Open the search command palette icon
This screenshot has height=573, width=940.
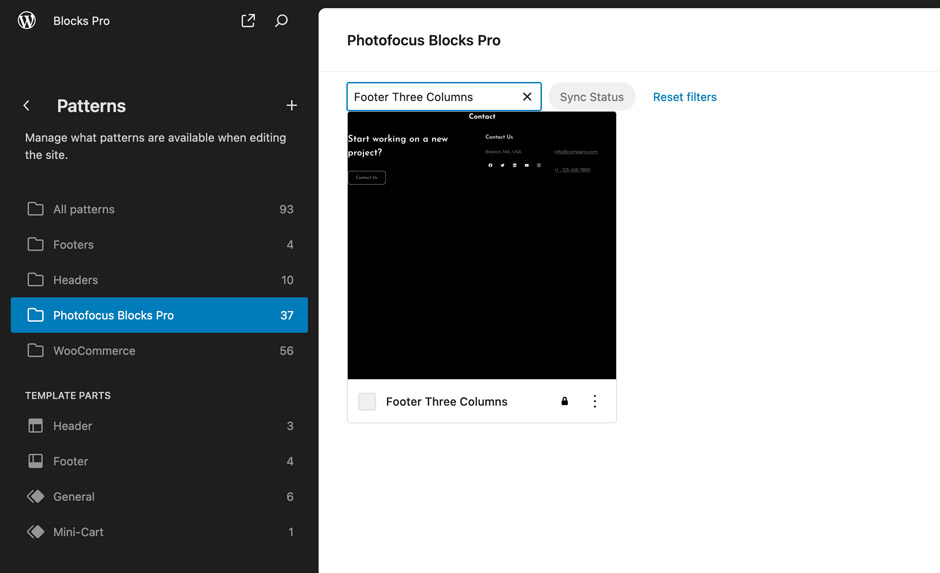point(282,21)
